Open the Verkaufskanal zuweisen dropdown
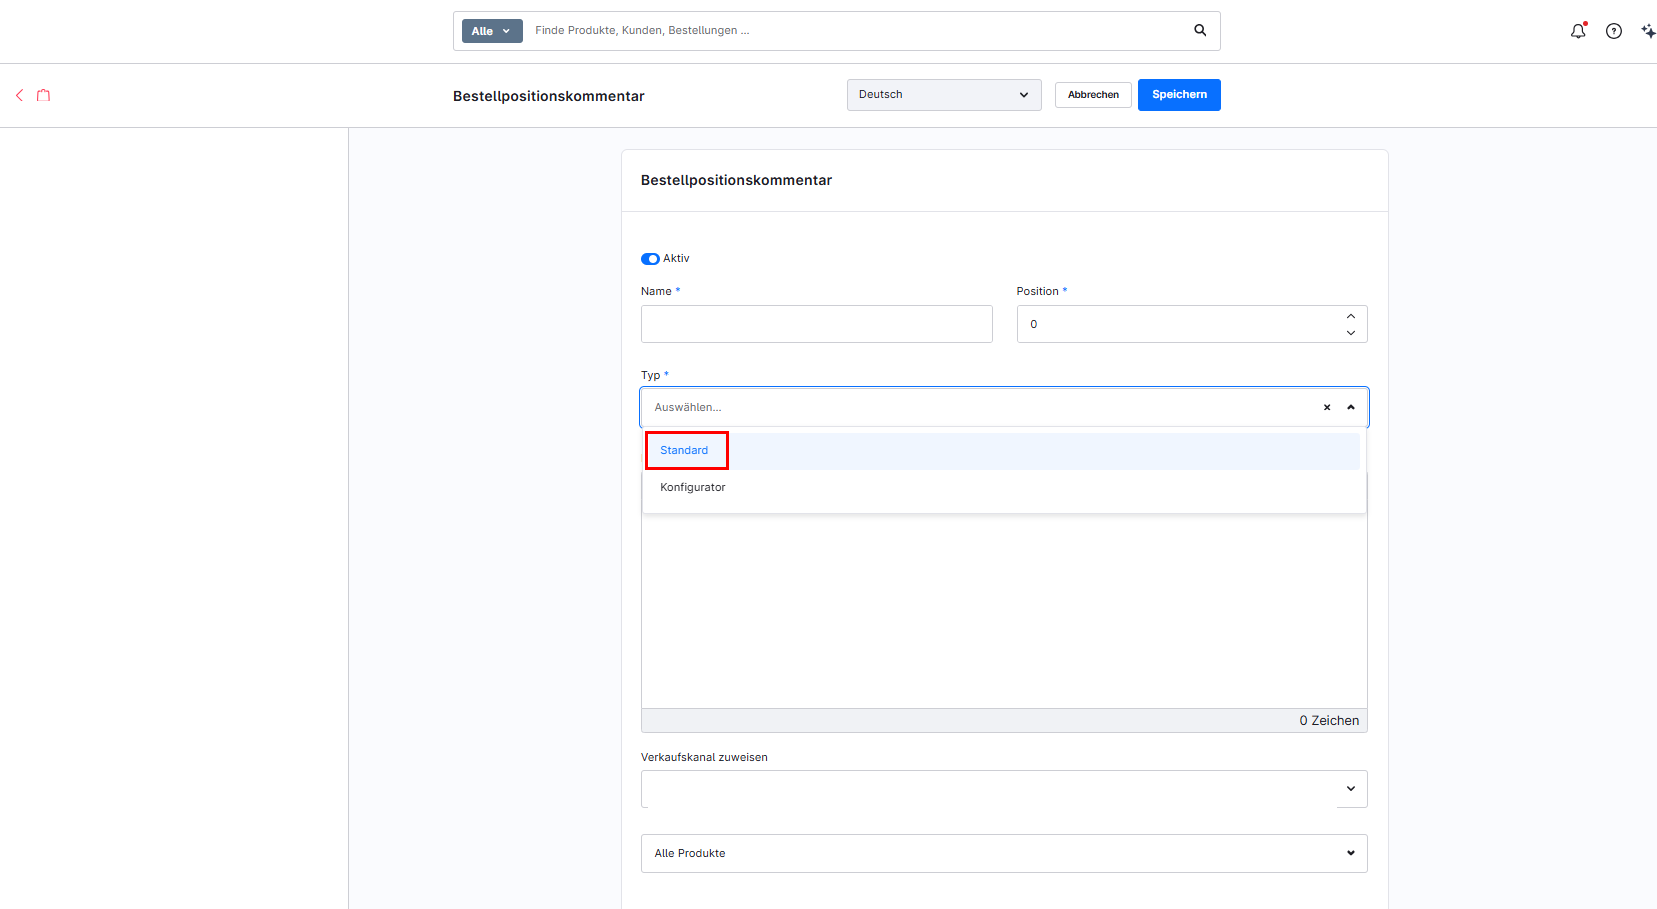Screen dimensions: 1657x909 click(x=1004, y=789)
